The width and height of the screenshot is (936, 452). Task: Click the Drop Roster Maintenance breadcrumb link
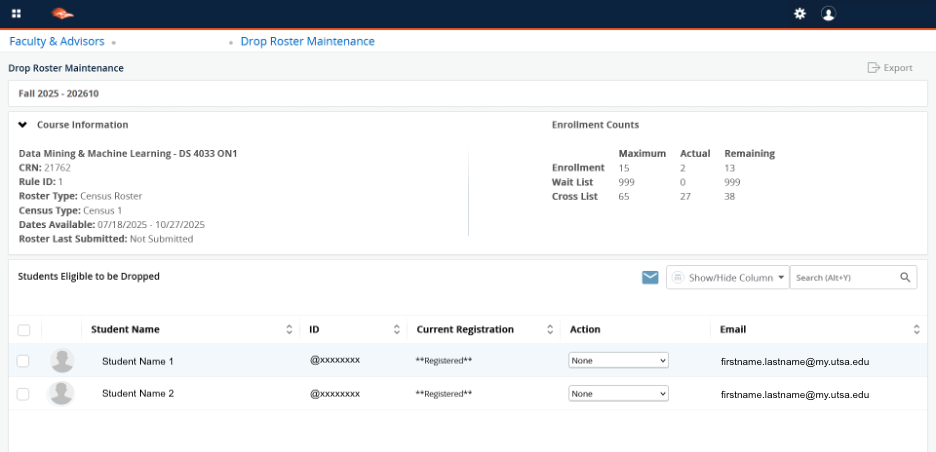tap(307, 42)
